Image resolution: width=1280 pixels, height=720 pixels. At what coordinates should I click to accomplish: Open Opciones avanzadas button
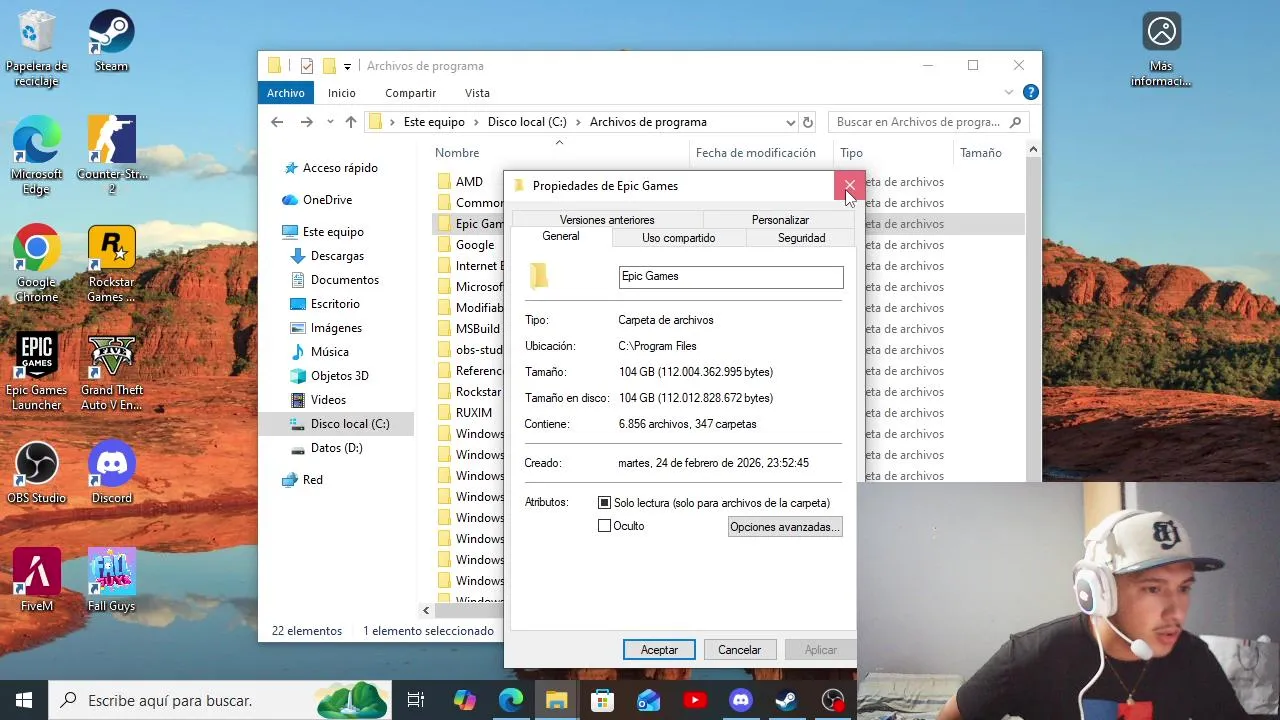pyautogui.click(x=785, y=527)
